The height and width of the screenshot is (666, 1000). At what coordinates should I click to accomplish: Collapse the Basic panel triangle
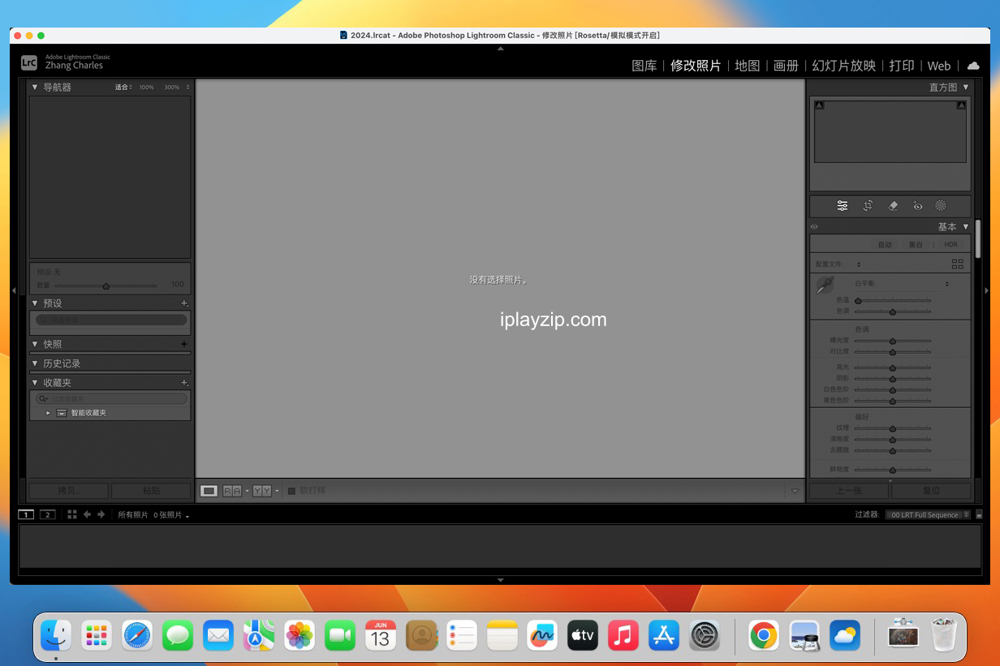coord(966,227)
